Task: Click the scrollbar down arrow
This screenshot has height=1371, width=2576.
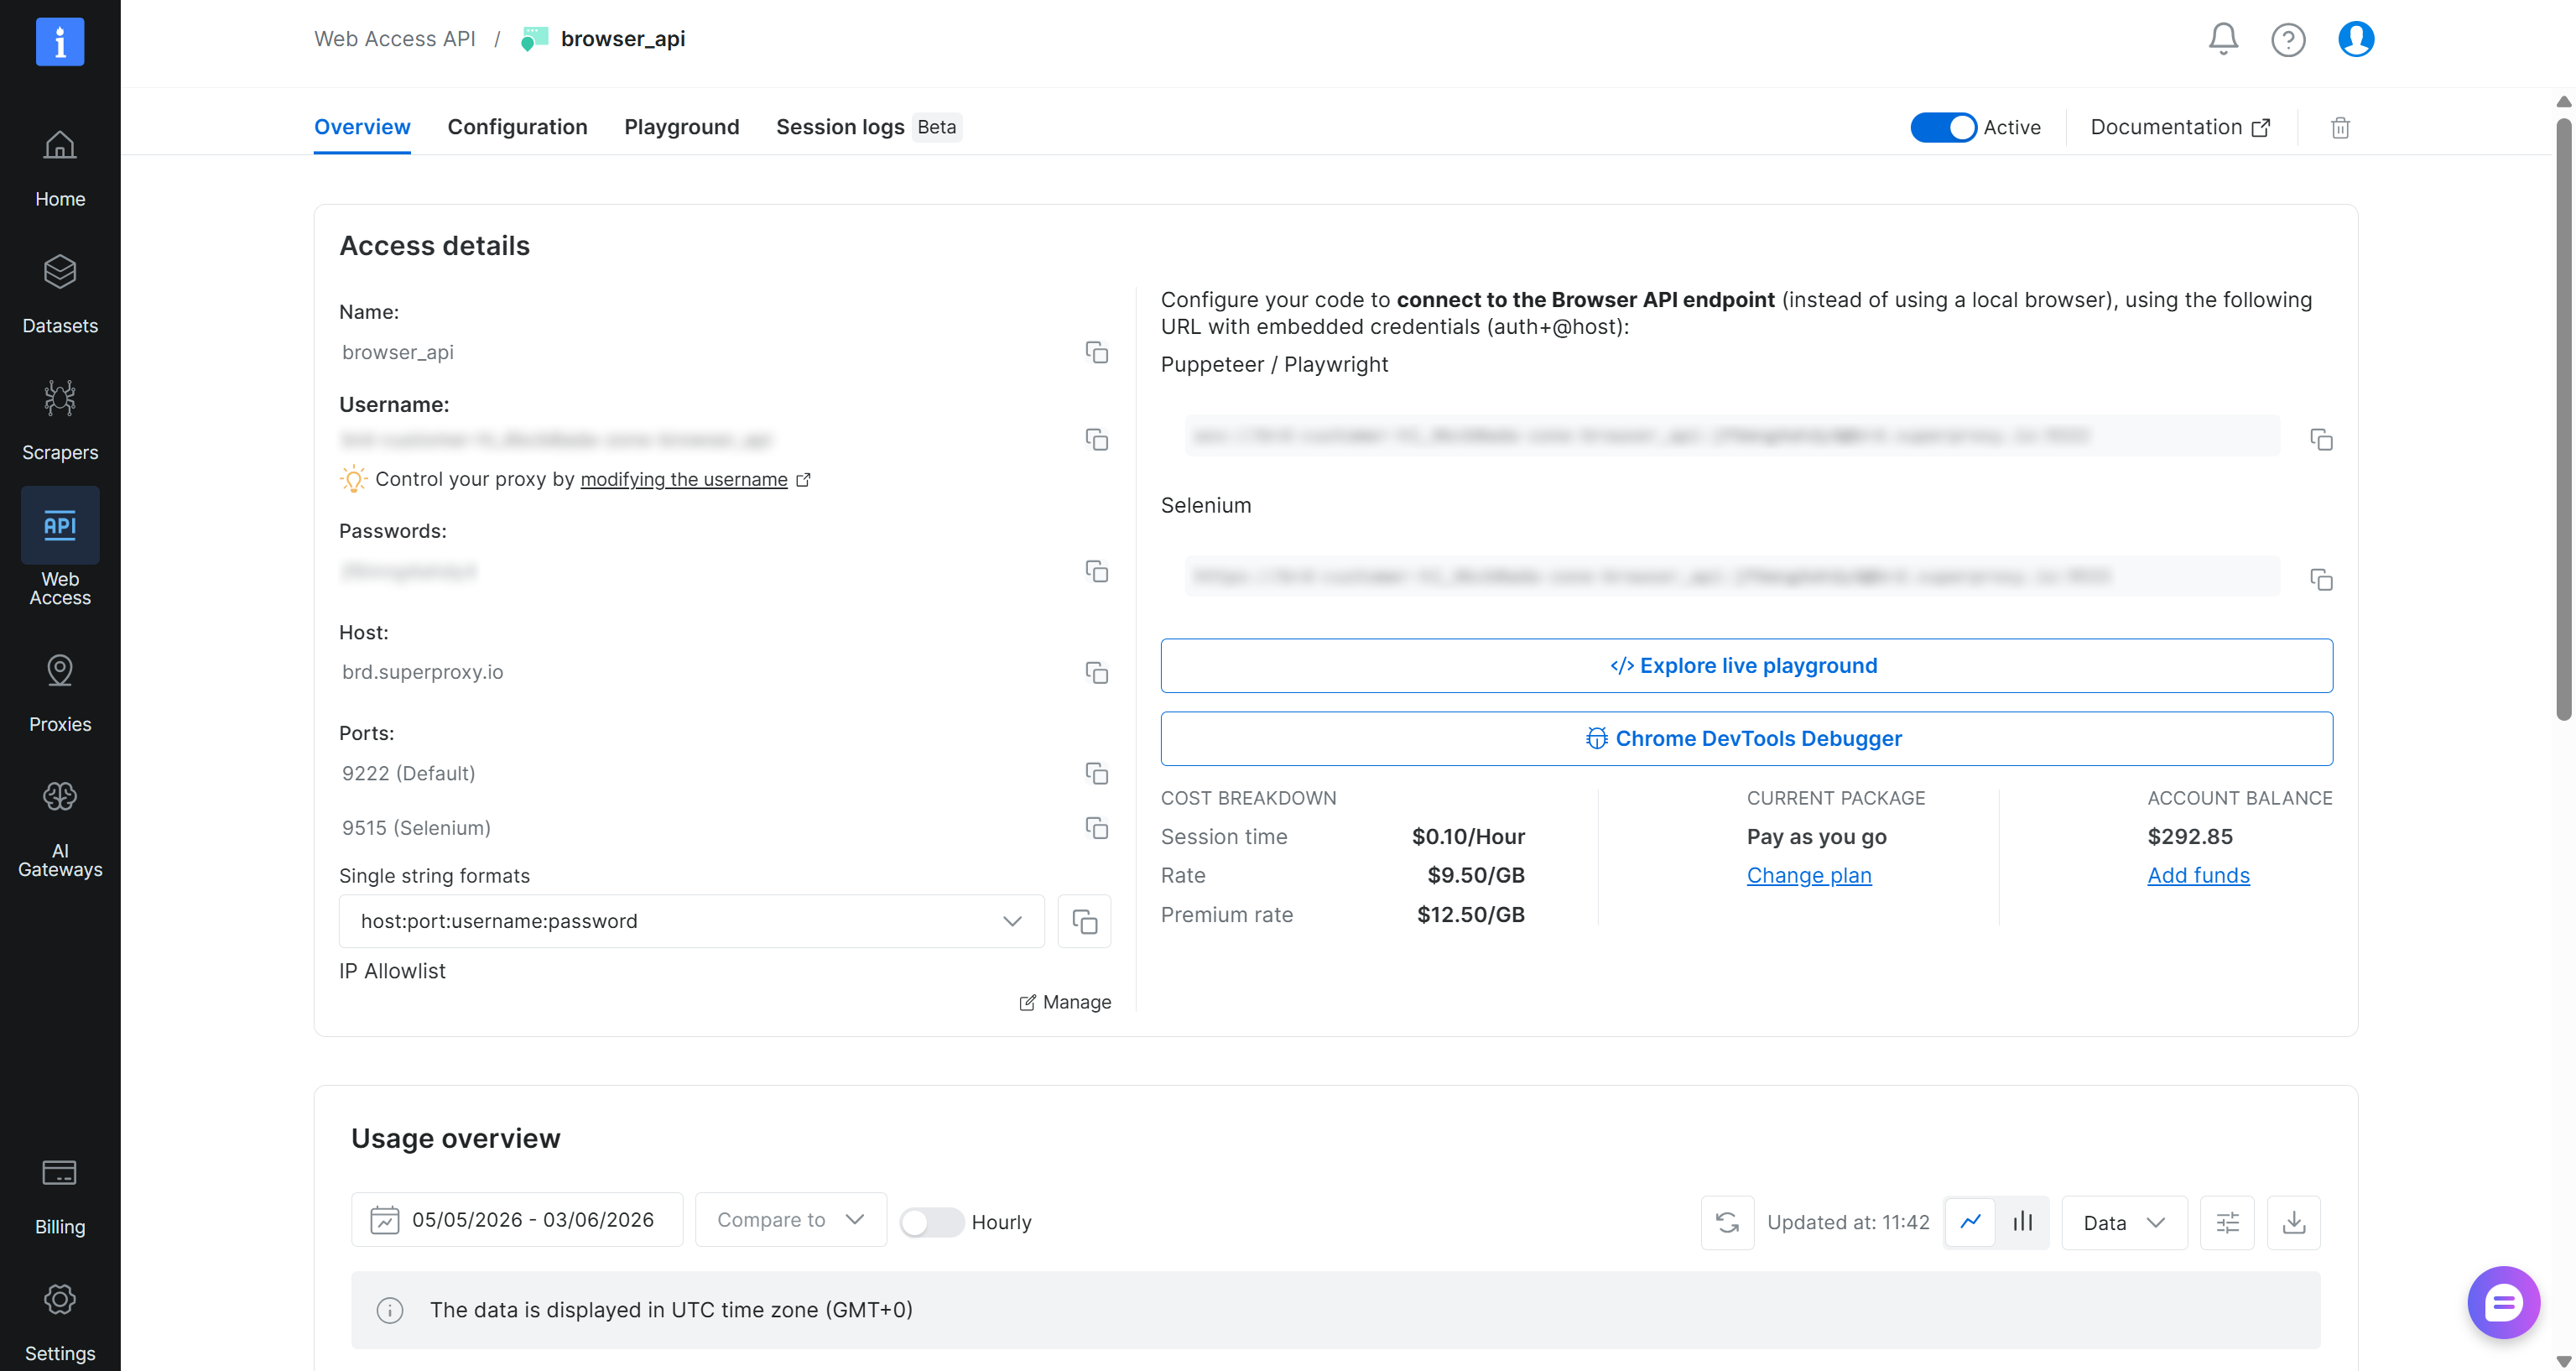Action: pos(2563,1361)
